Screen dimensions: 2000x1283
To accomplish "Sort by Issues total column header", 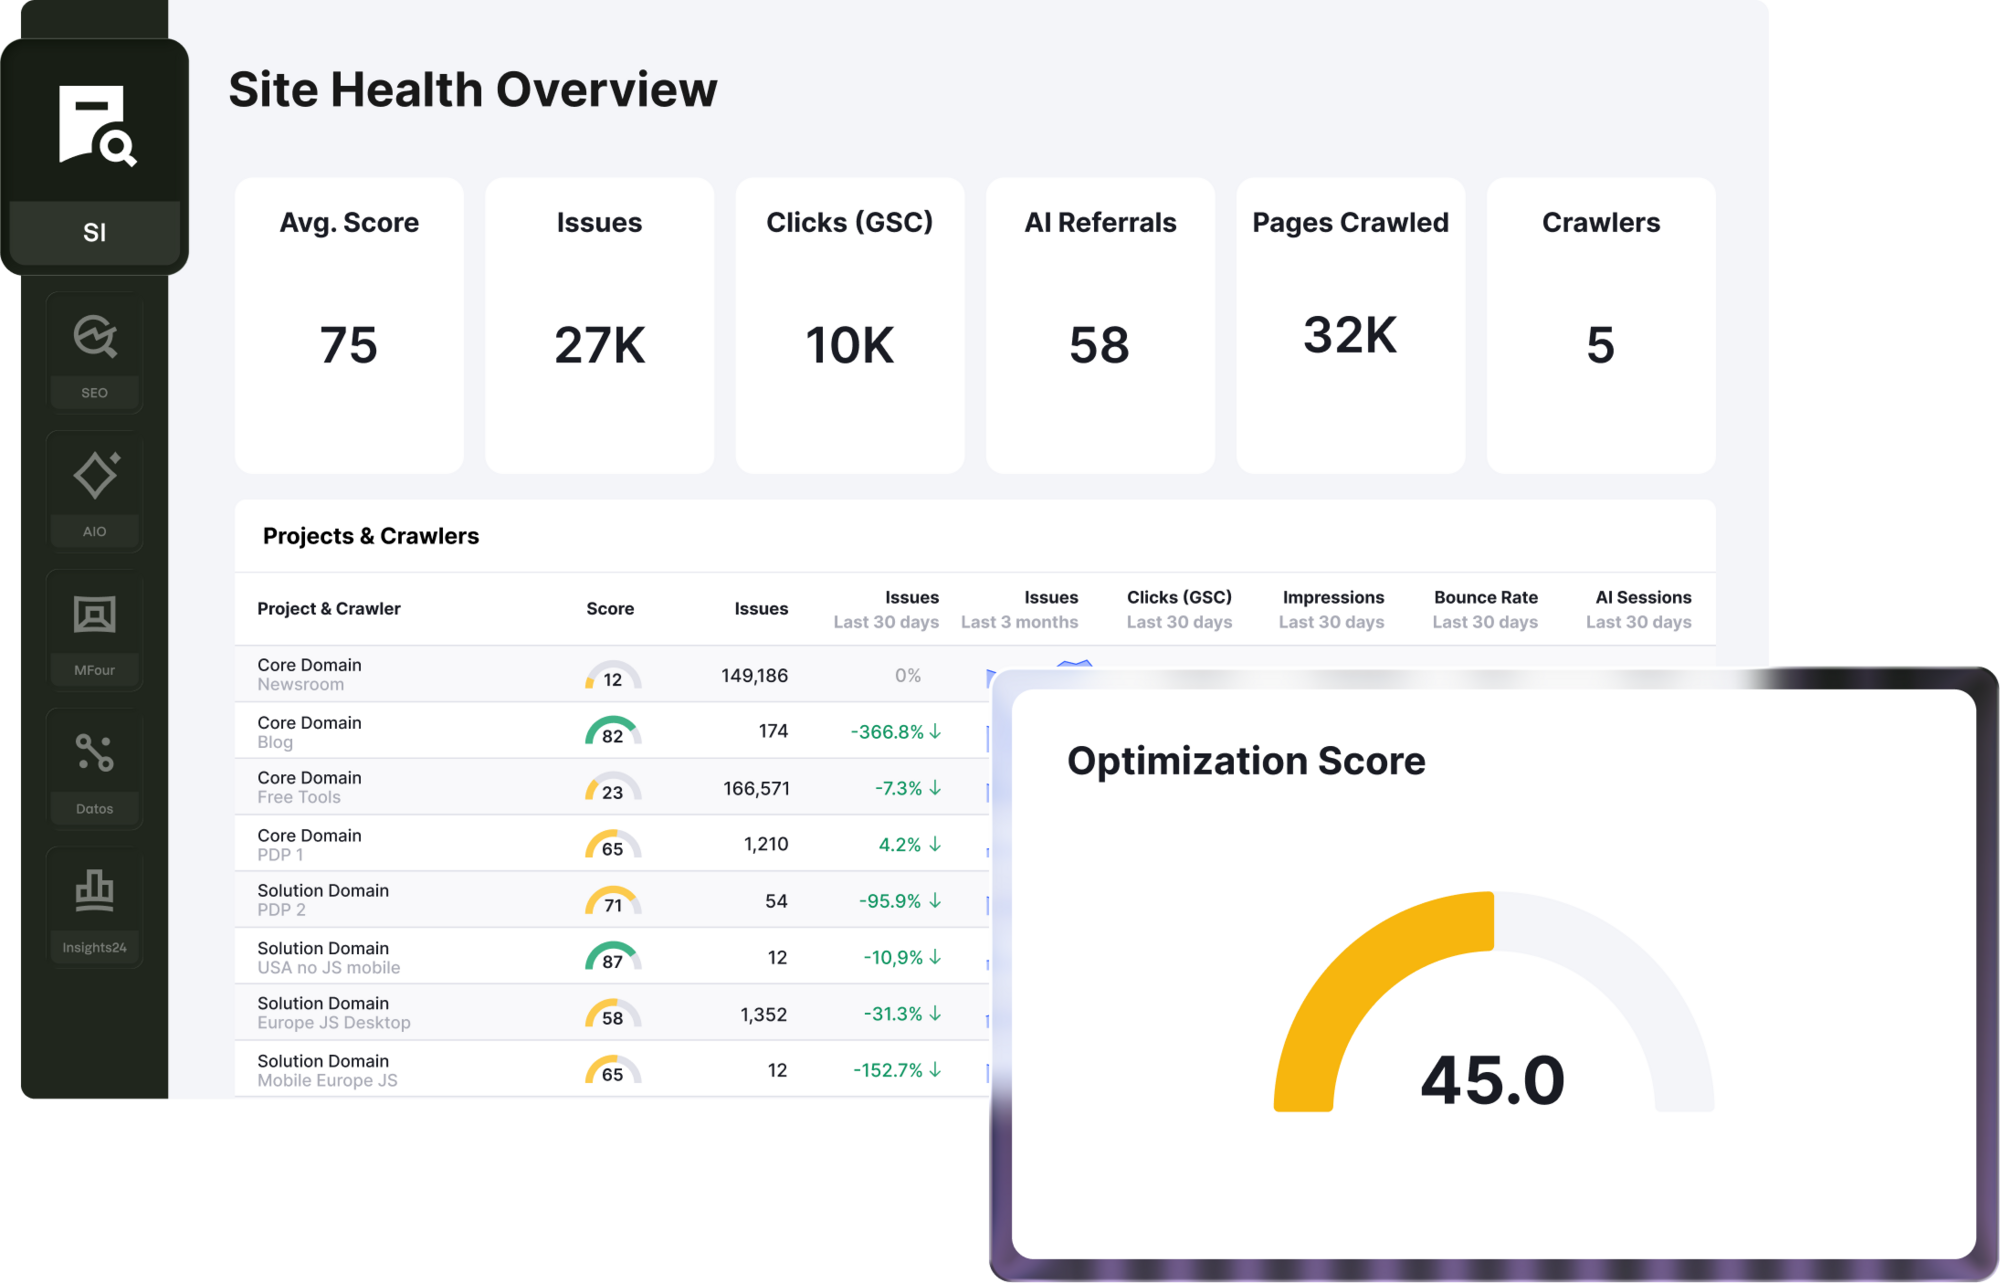I will [x=761, y=609].
